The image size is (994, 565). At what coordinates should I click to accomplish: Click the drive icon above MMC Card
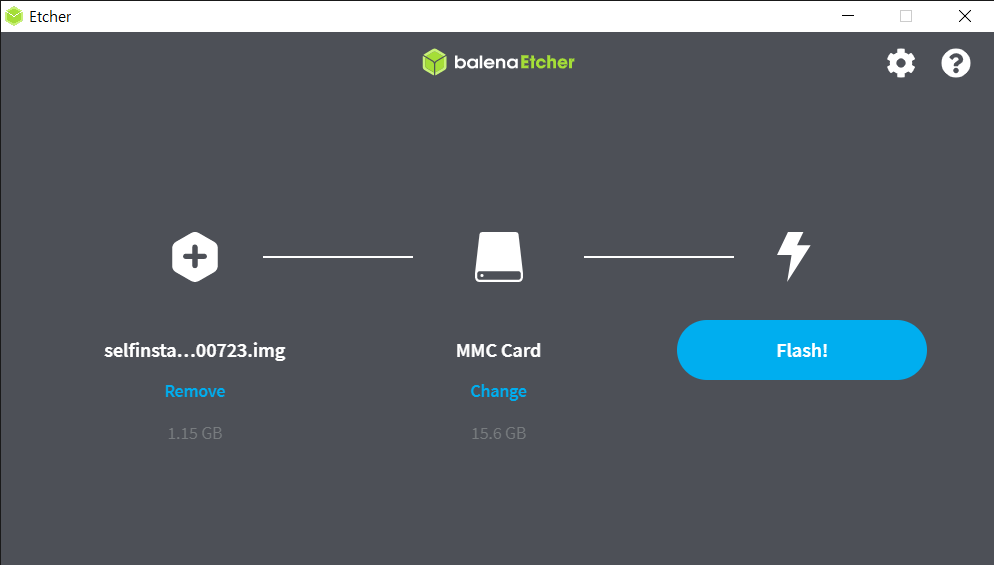(499, 257)
